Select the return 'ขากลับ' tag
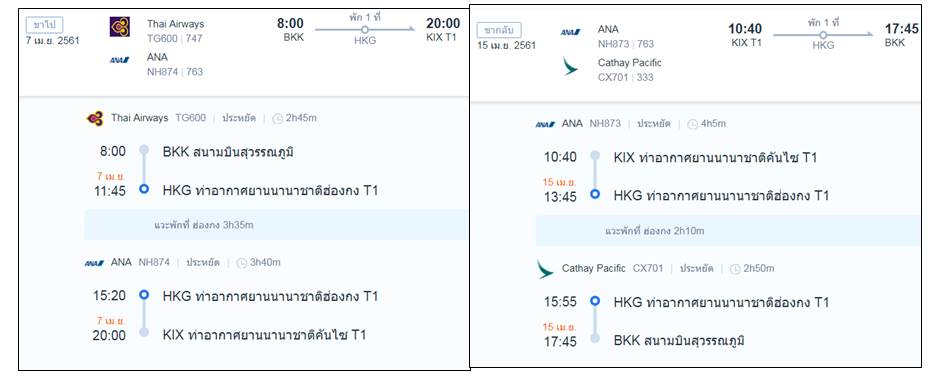Image resolution: width=945 pixels, height=378 pixels. [499, 30]
